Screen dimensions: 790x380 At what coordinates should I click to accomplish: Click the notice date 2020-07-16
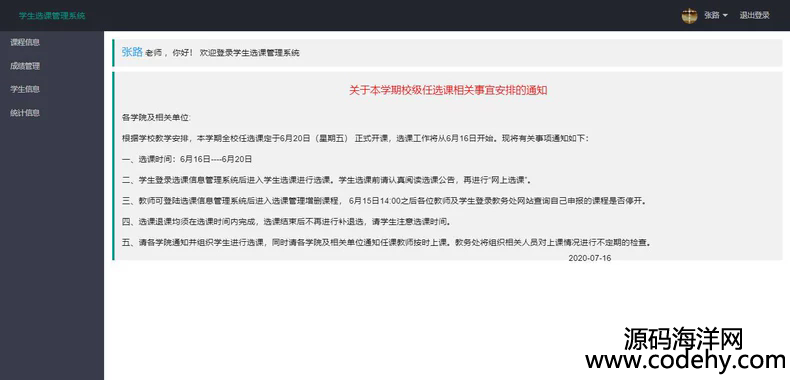[589, 258]
